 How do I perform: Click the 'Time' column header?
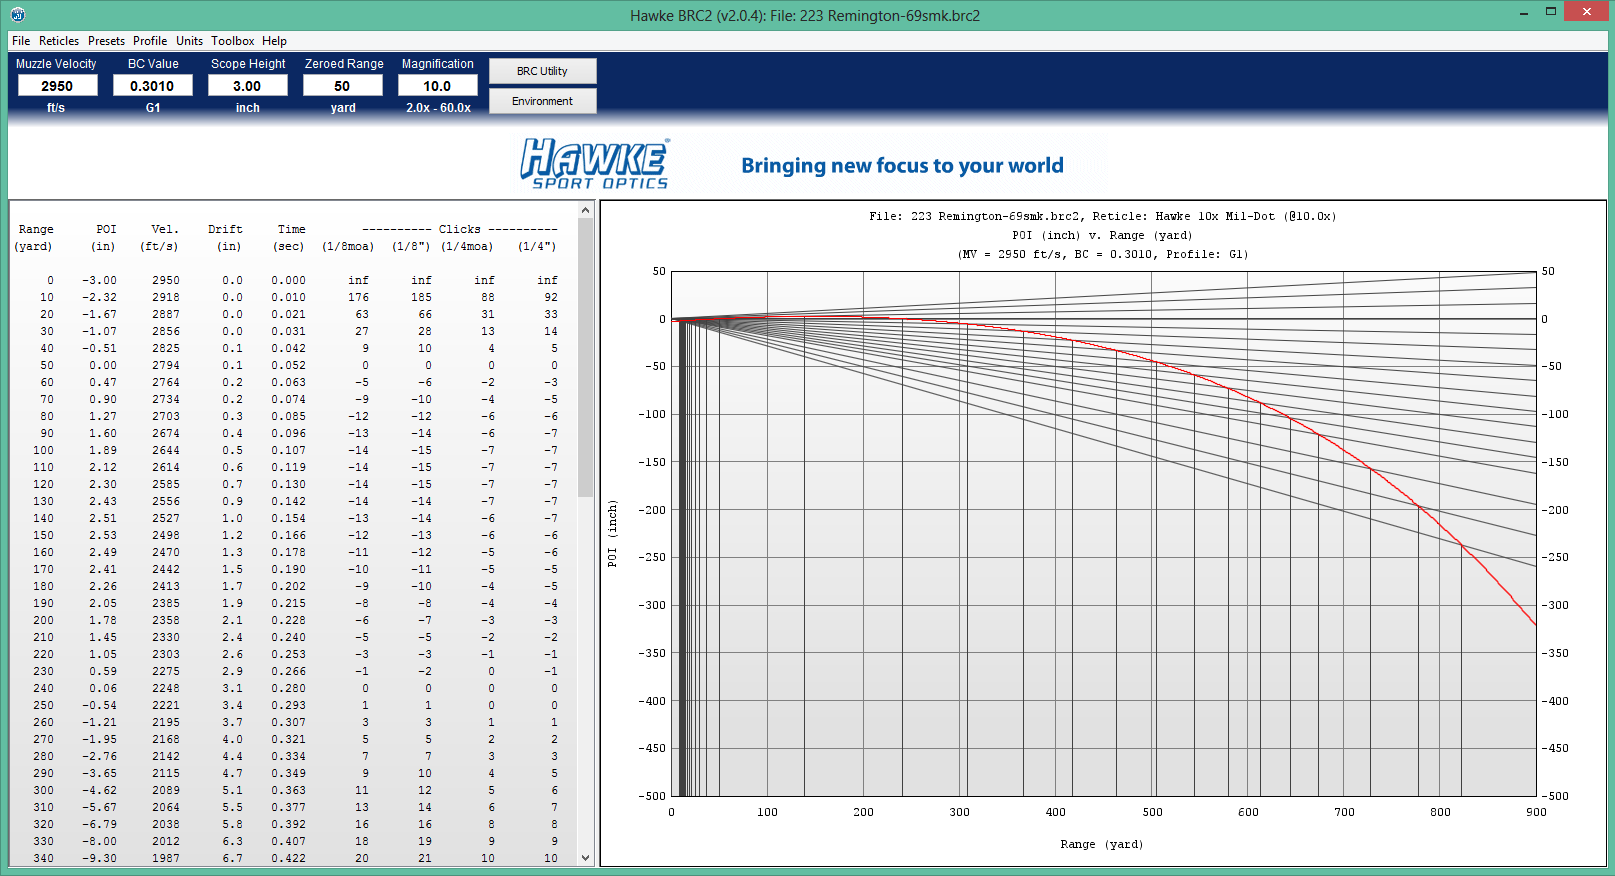pyautogui.click(x=292, y=229)
